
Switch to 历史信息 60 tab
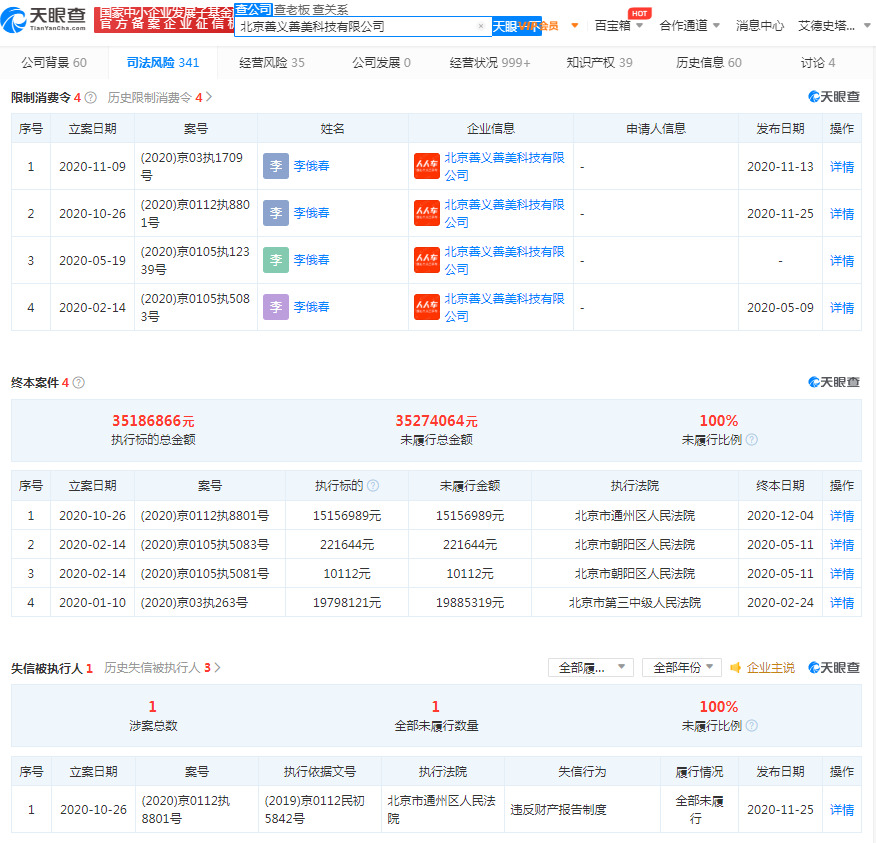(708, 63)
